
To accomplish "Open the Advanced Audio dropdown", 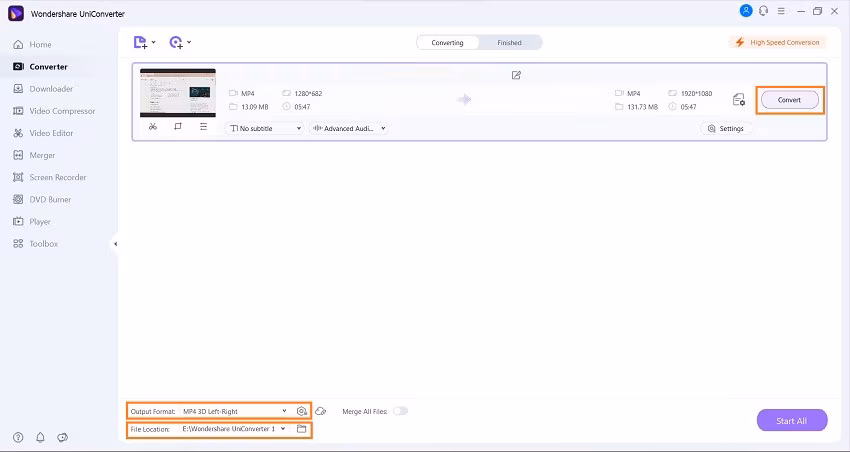I will point(349,128).
